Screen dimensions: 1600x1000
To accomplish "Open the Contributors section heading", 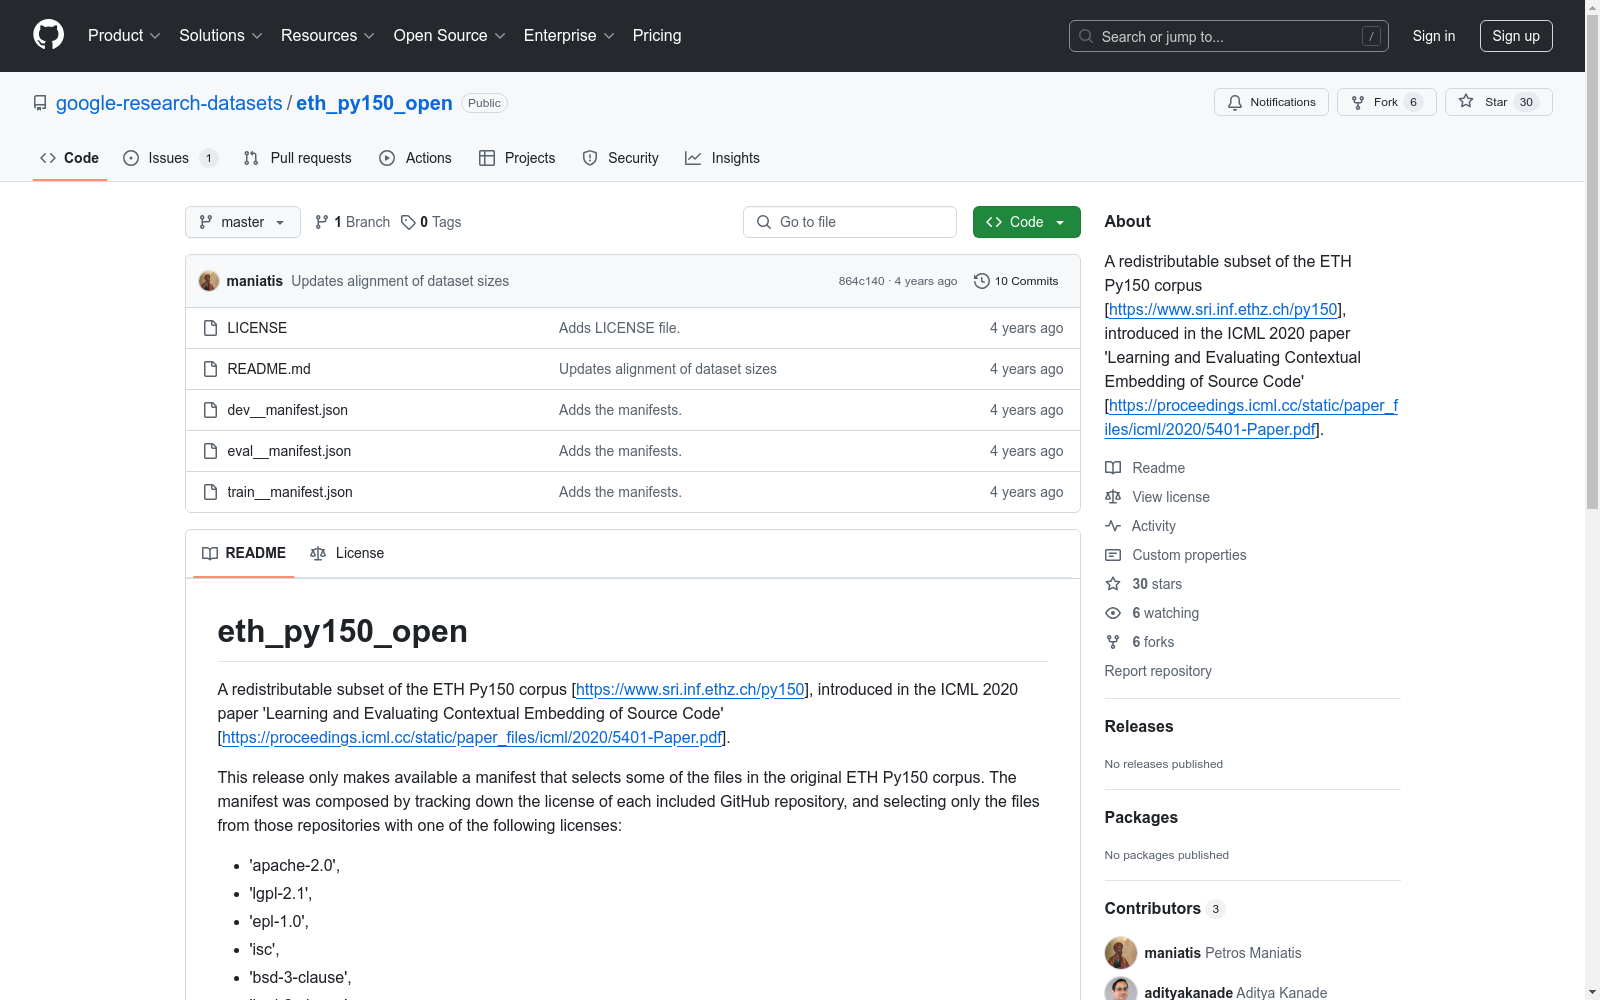I will coord(1165,908).
